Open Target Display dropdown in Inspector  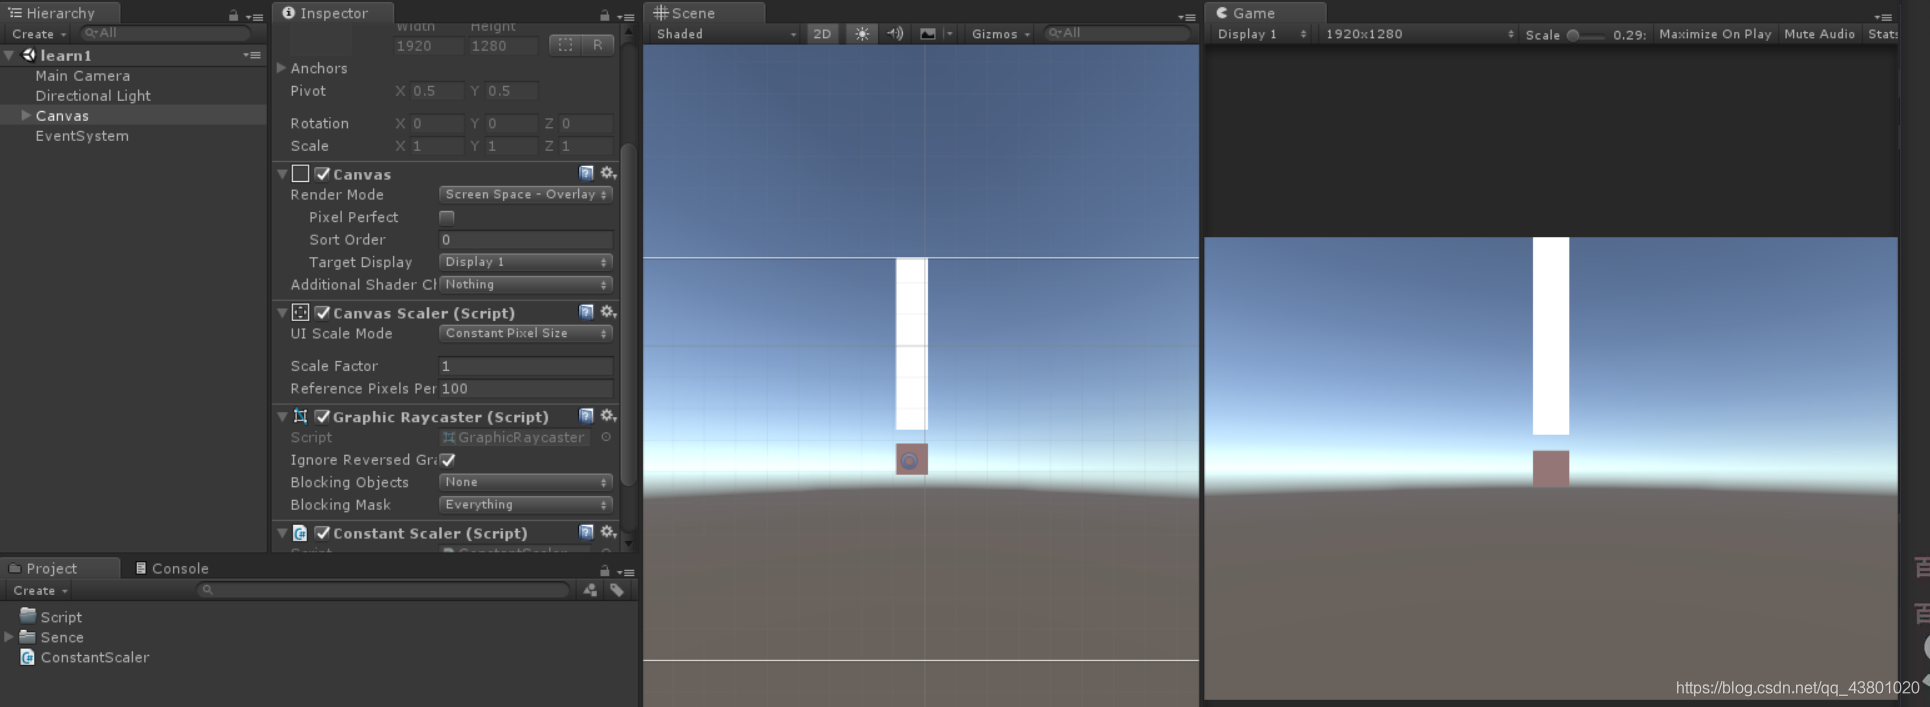pyautogui.click(x=525, y=262)
